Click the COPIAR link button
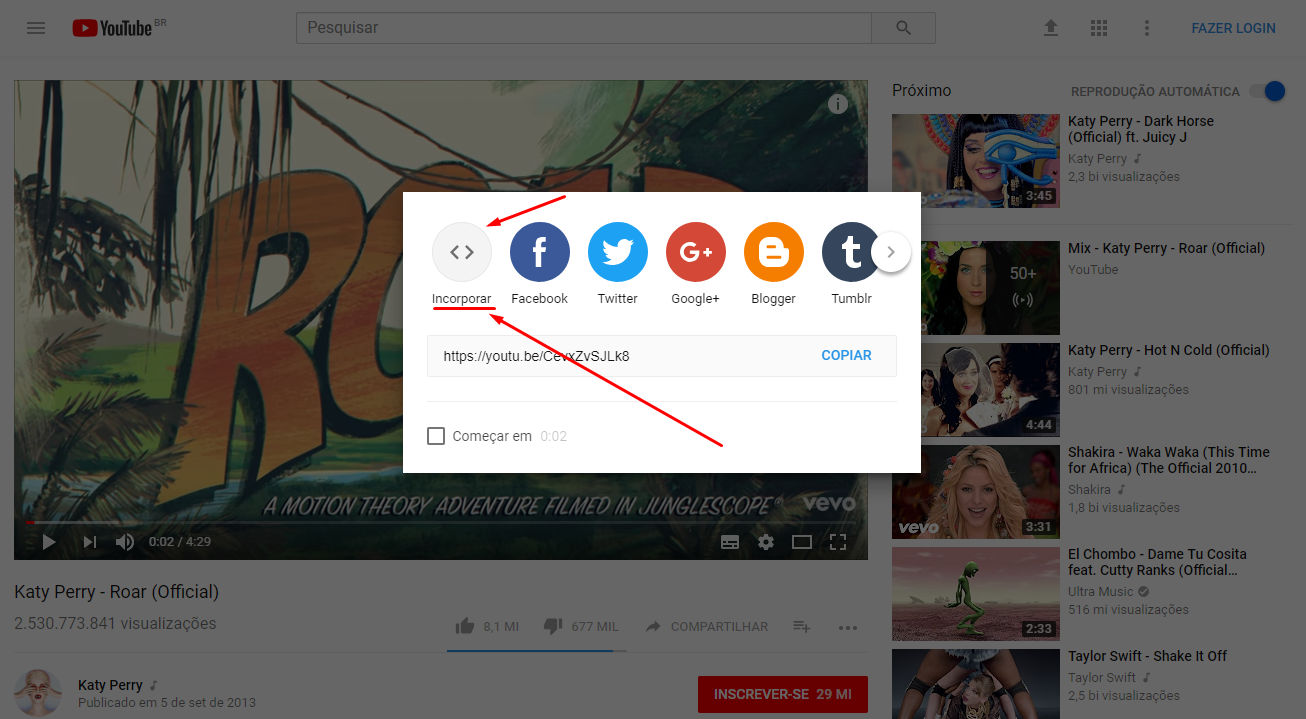The height and width of the screenshot is (719, 1306). pyautogui.click(x=846, y=355)
